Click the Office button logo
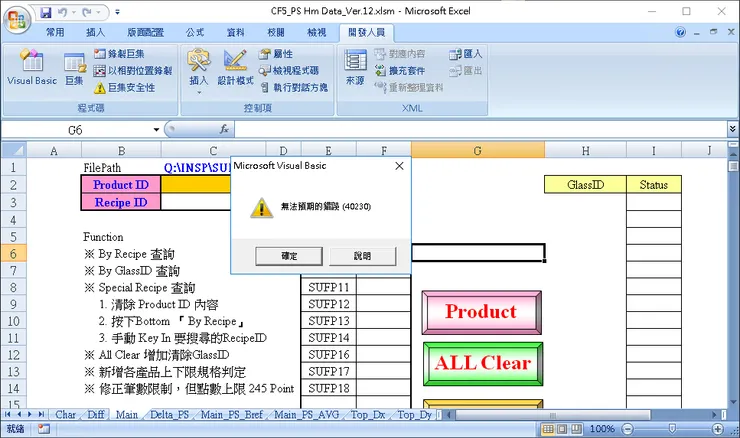This screenshot has height=438, width=740. coord(17,20)
